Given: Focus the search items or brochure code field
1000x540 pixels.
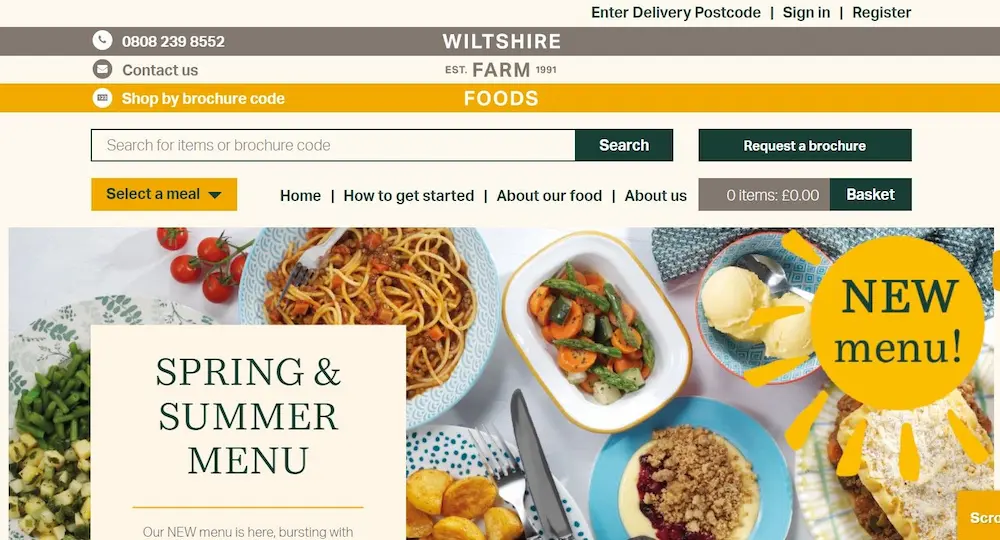Looking at the screenshot, I should point(334,145).
